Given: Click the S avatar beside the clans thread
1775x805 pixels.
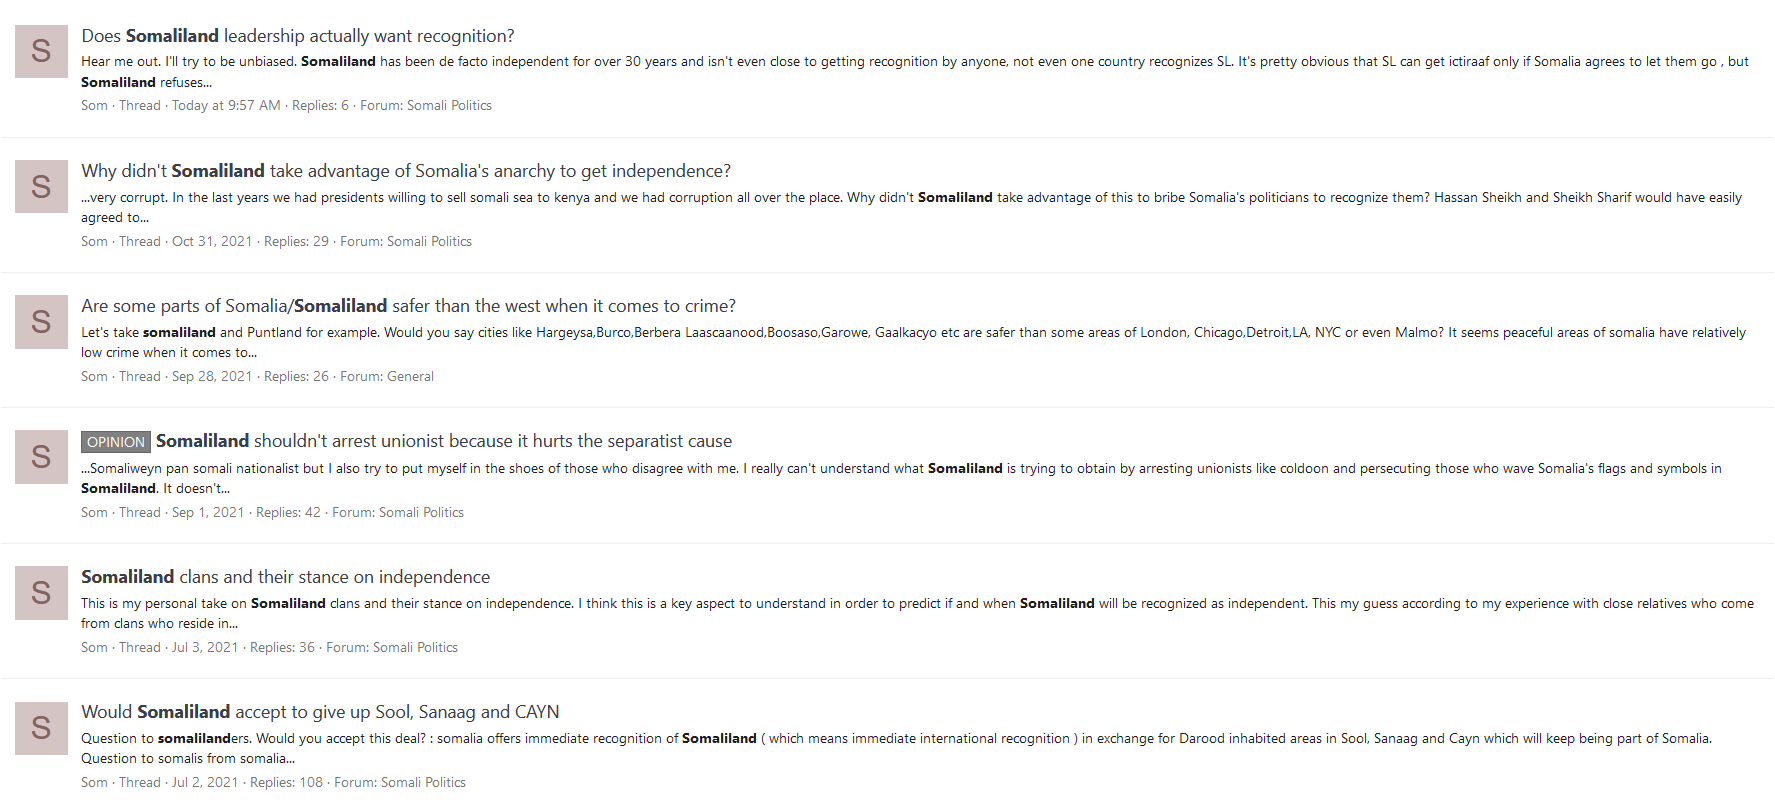Looking at the screenshot, I should [x=41, y=592].
